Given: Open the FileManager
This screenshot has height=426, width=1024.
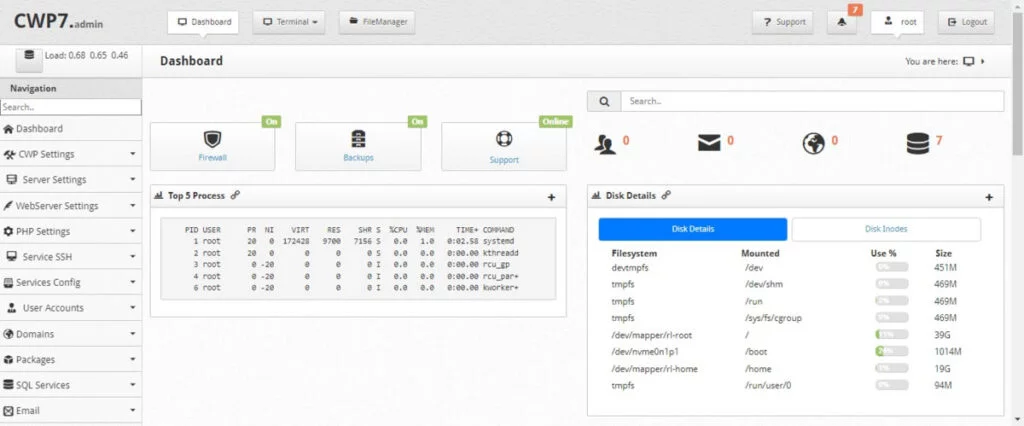Looking at the screenshot, I should click(x=377, y=22).
